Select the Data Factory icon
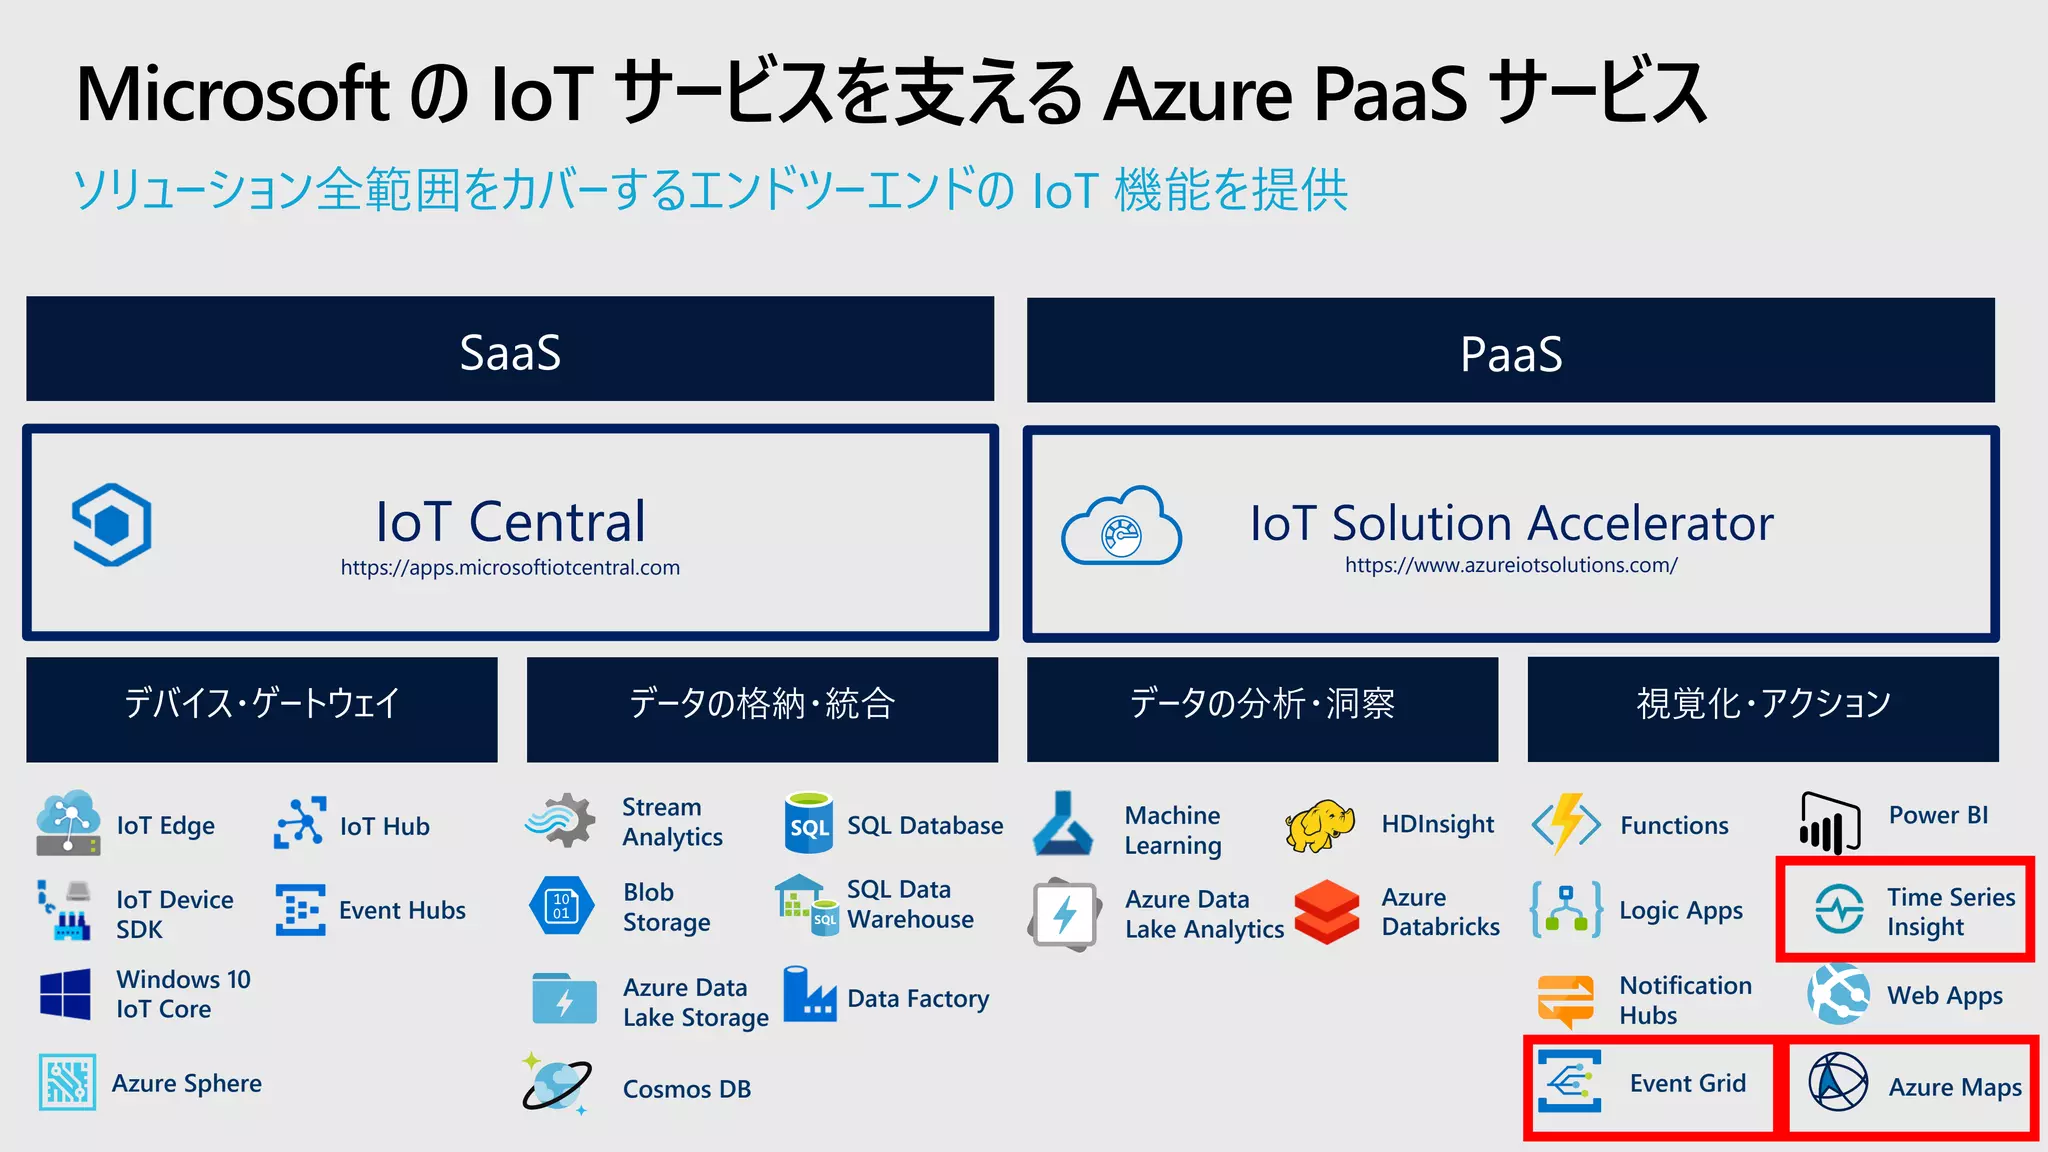 pyautogui.click(x=809, y=994)
